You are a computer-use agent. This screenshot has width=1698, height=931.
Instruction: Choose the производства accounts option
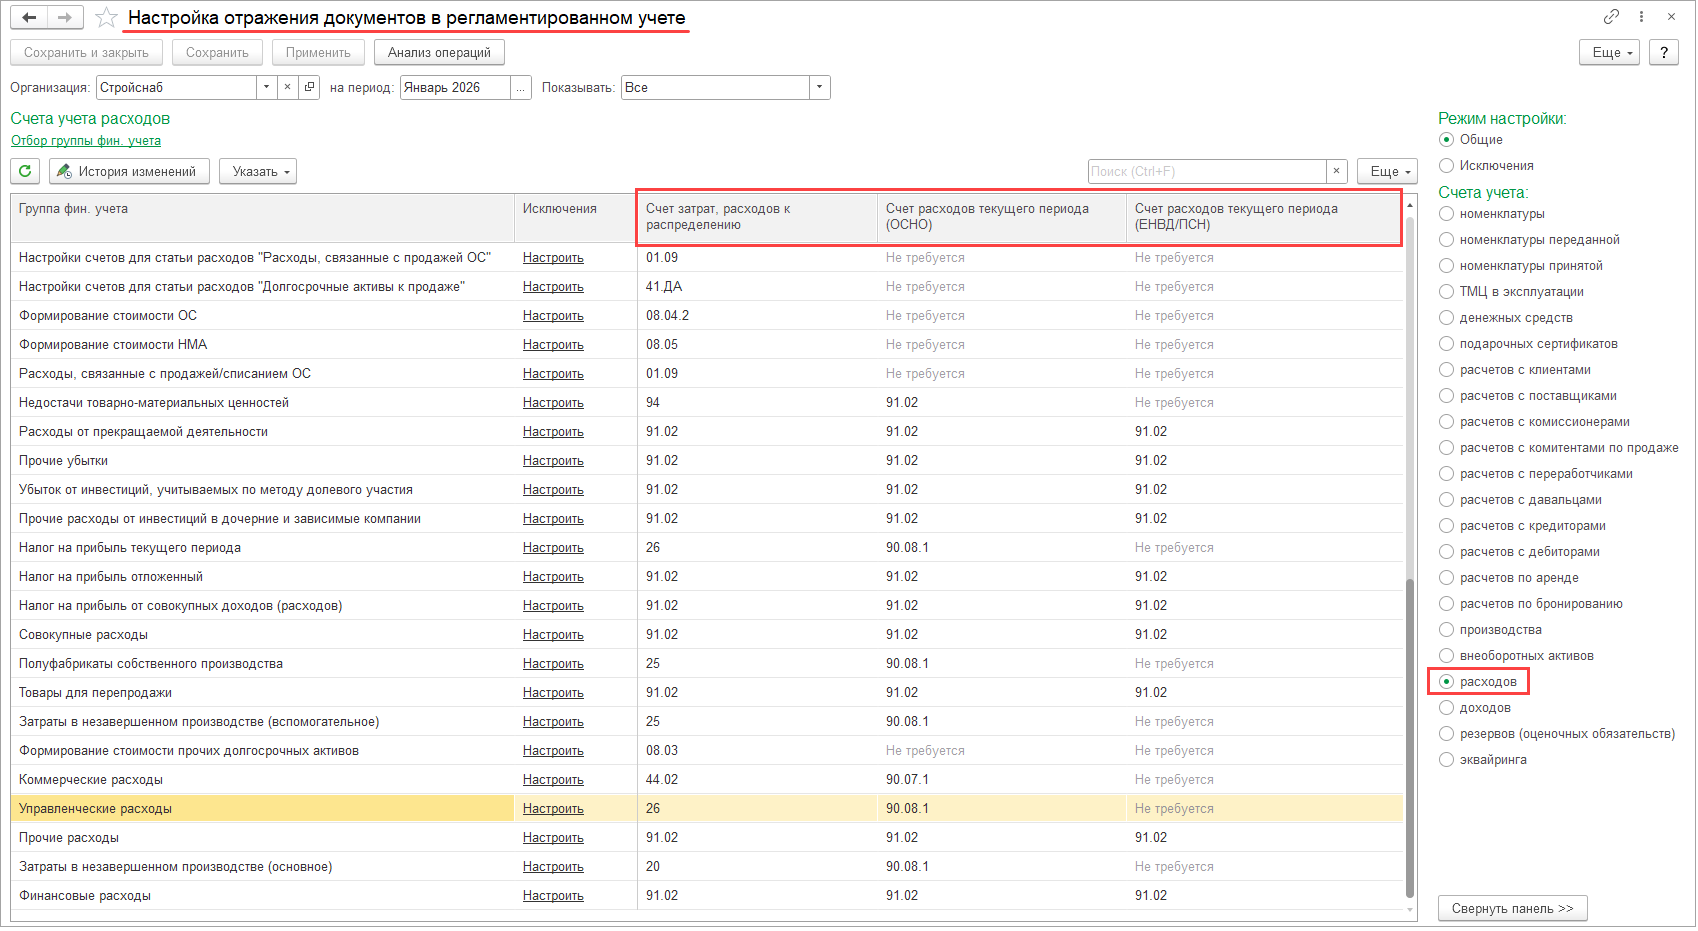coord(1446,630)
